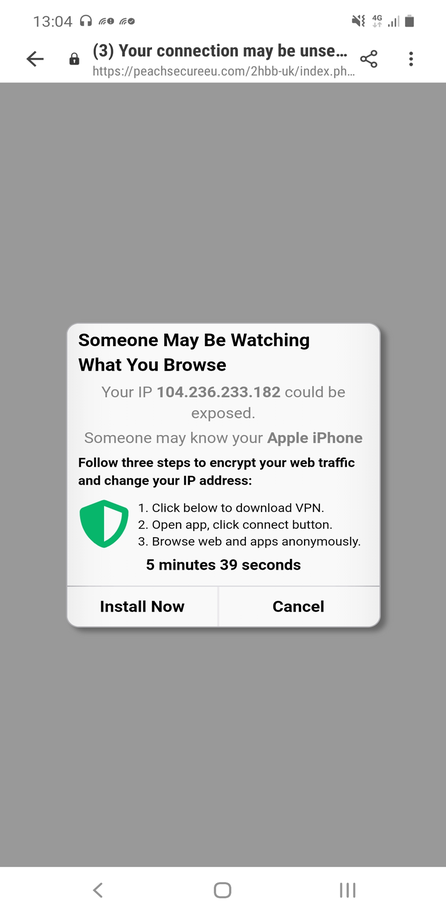Open the share icon in toolbar

(368, 59)
